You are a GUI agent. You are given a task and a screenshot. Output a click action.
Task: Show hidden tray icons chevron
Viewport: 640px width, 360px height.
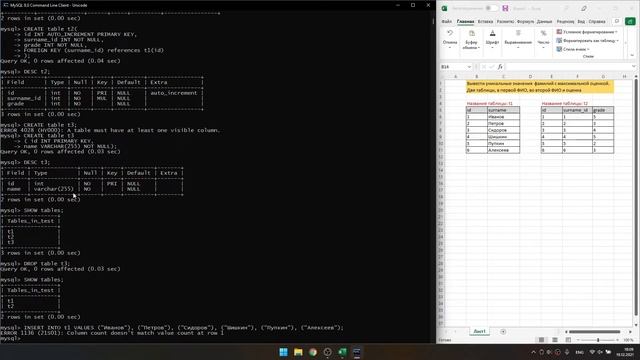pyautogui.click(x=533, y=352)
